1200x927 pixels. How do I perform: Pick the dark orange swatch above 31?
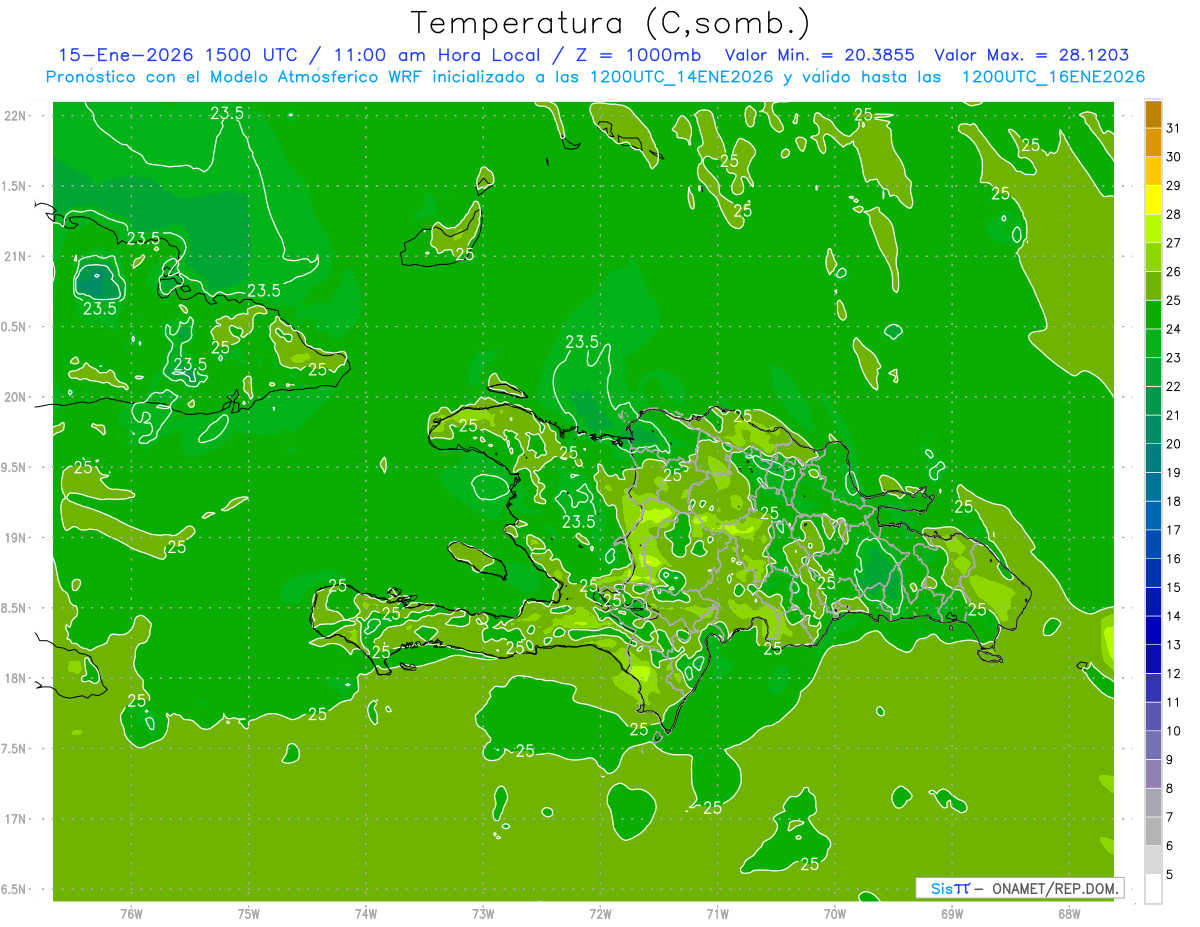coord(1153,114)
